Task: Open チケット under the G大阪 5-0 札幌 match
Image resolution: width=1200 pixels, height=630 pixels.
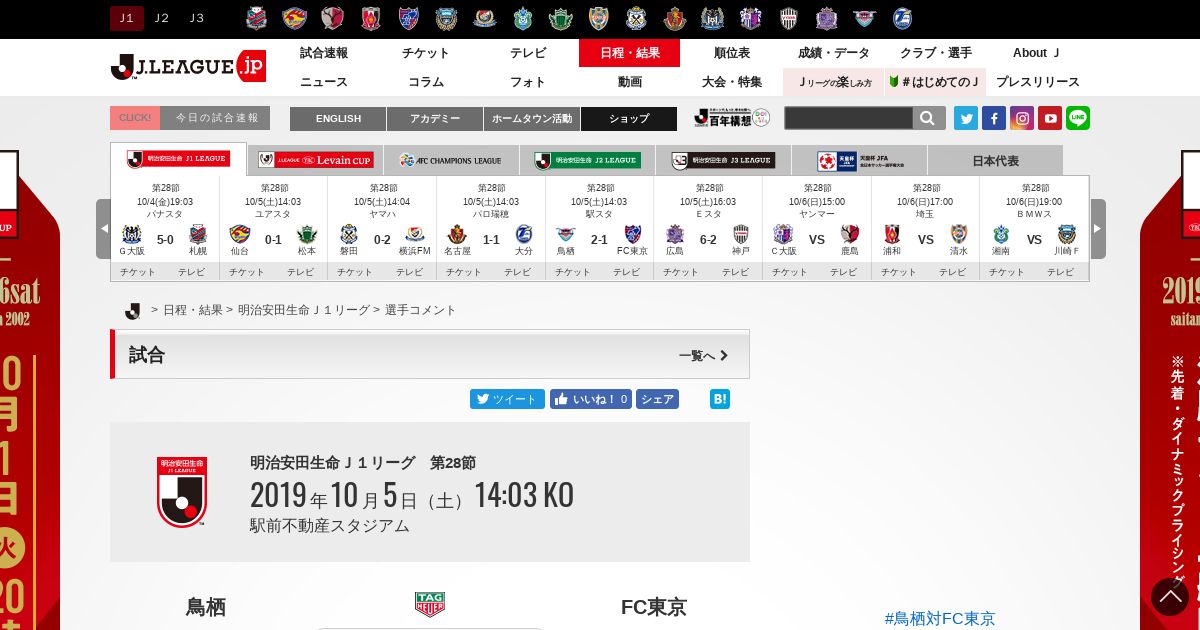Action: coord(138,272)
